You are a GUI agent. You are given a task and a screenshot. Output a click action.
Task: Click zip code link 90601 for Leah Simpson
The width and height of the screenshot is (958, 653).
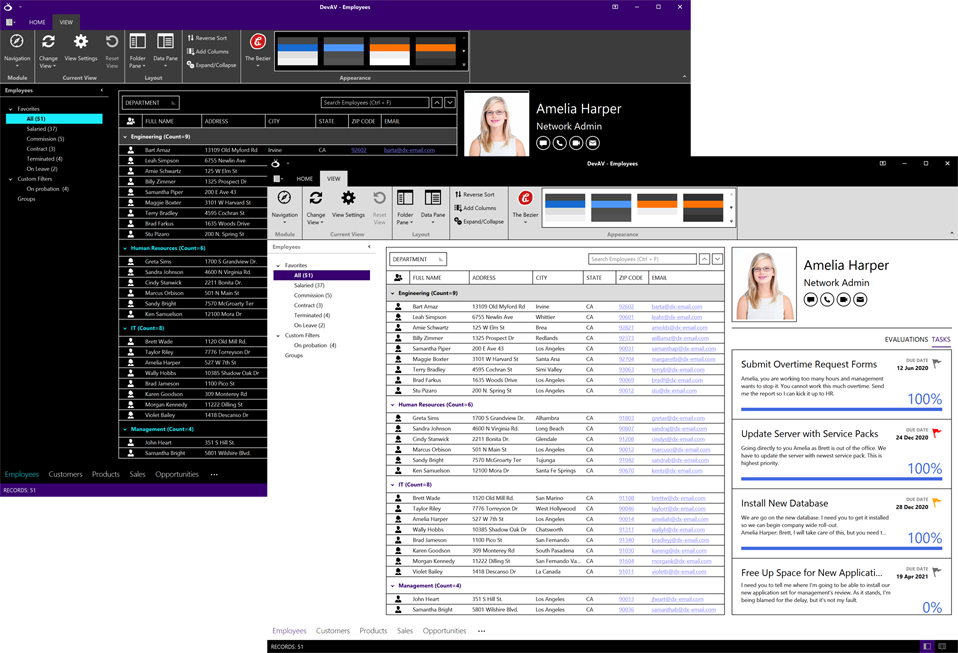click(626, 317)
